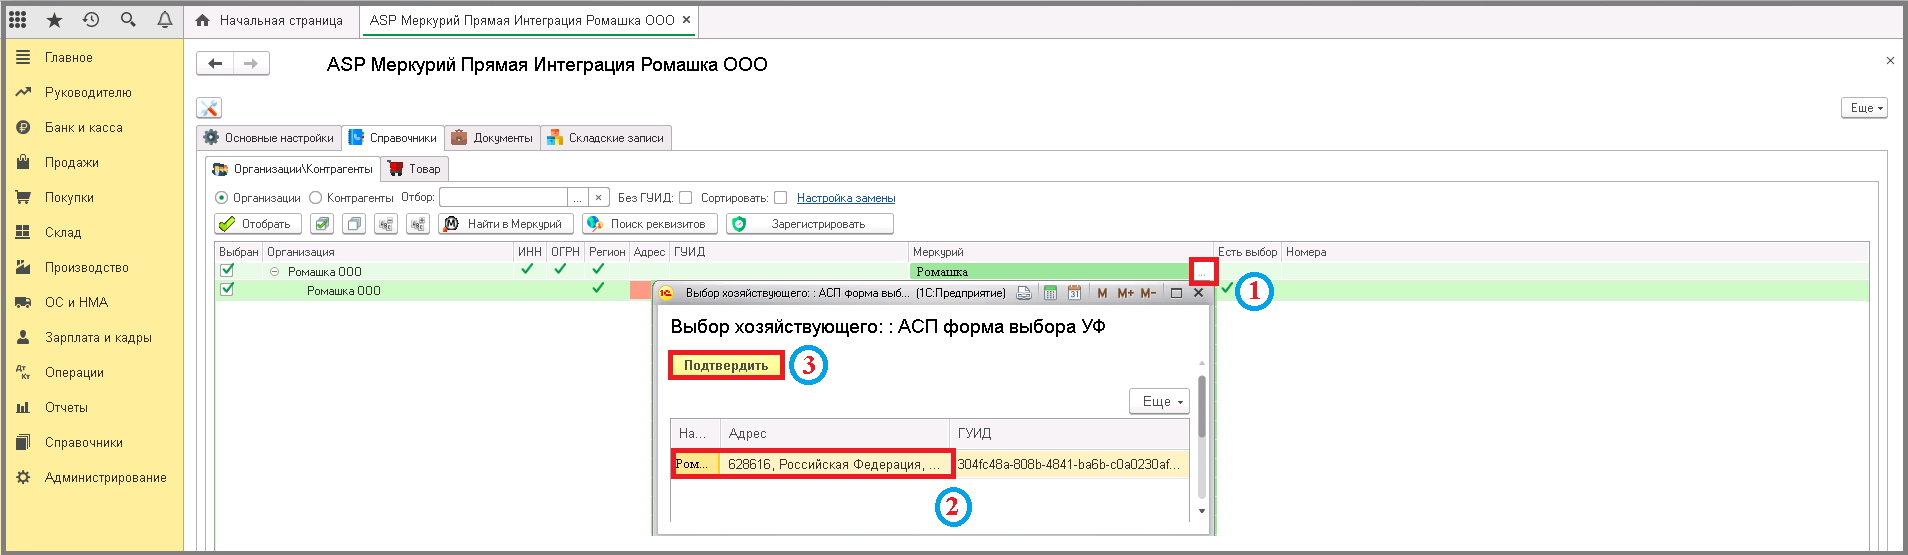Image resolution: width=1908 pixels, height=555 pixels.
Task: Click the Отобрать button
Action: click(x=258, y=224)
